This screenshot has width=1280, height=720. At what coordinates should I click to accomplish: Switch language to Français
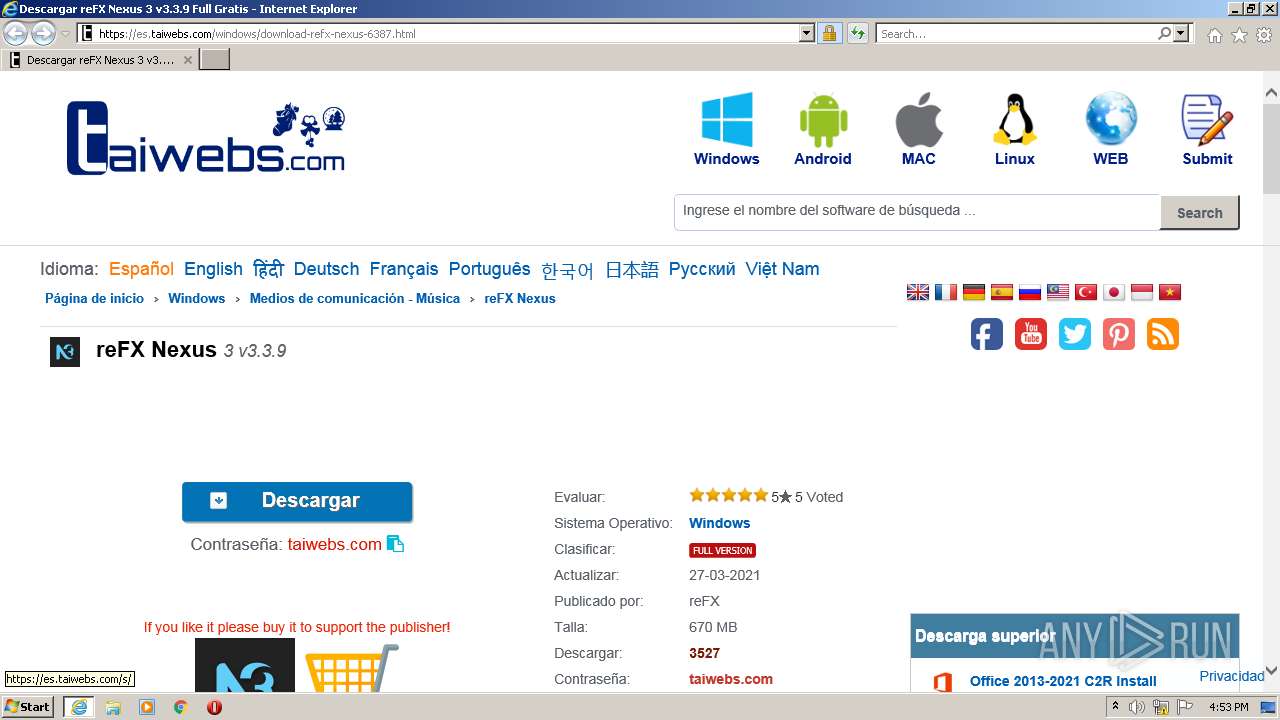tap(404, 269)
